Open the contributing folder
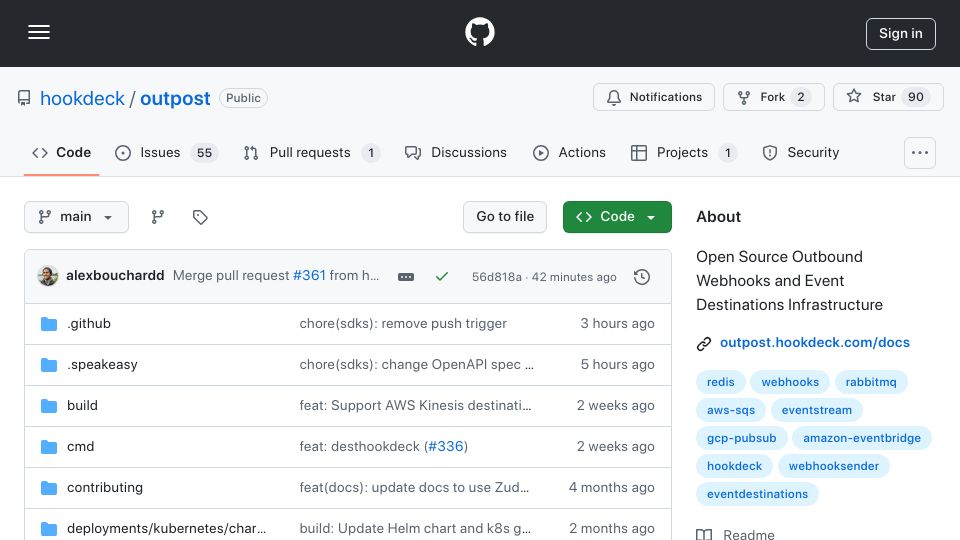Screen dimensions: 960x540 click(x=105, y=487)
